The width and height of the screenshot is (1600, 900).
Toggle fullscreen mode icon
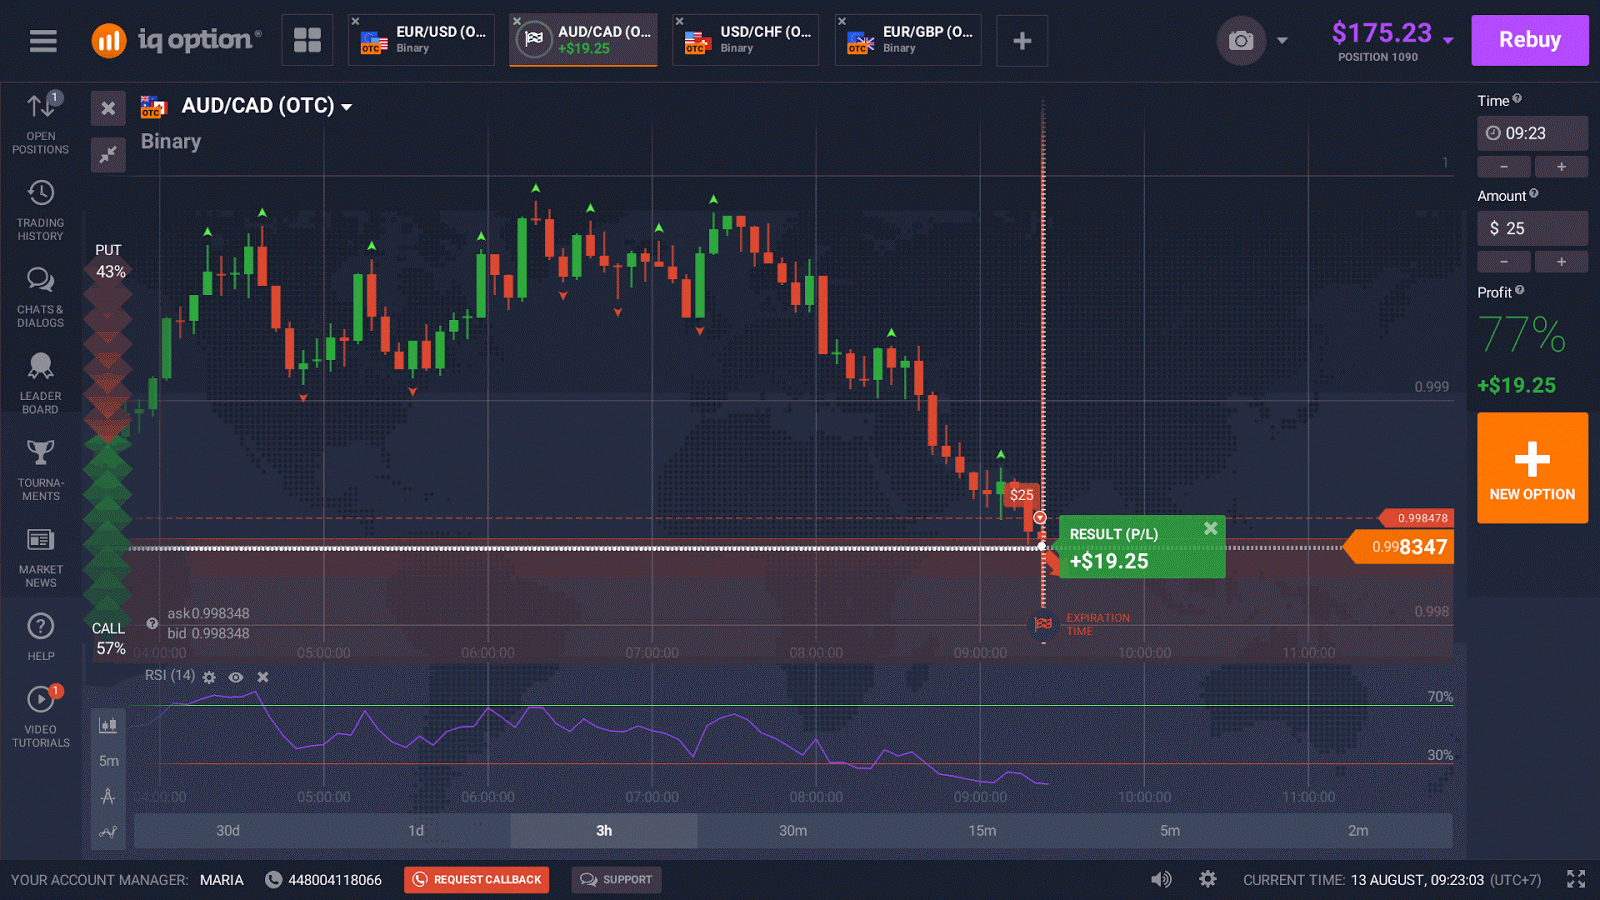coord(1576,879)
